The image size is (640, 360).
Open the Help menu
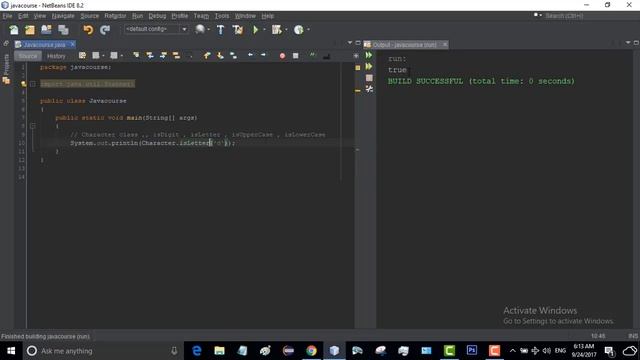268,16
